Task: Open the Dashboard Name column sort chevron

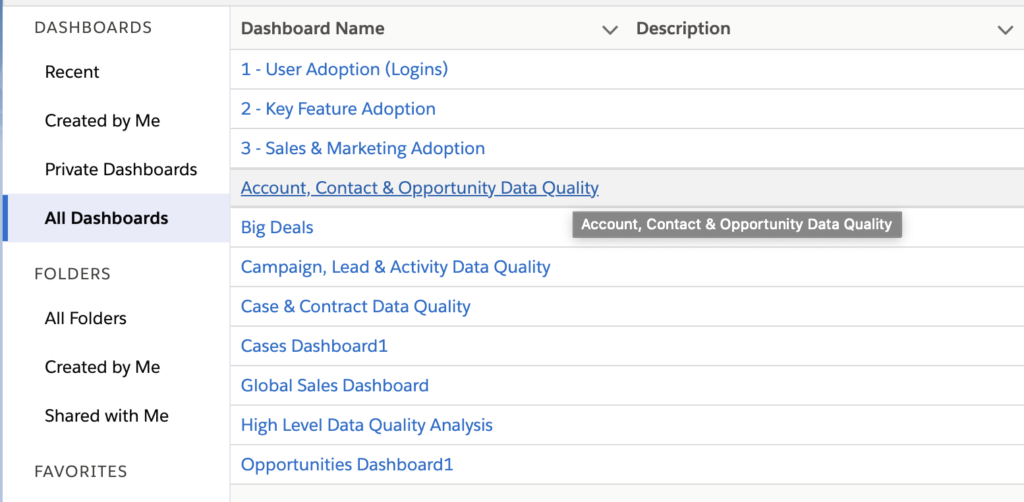Action: click(x=609, y=29)
